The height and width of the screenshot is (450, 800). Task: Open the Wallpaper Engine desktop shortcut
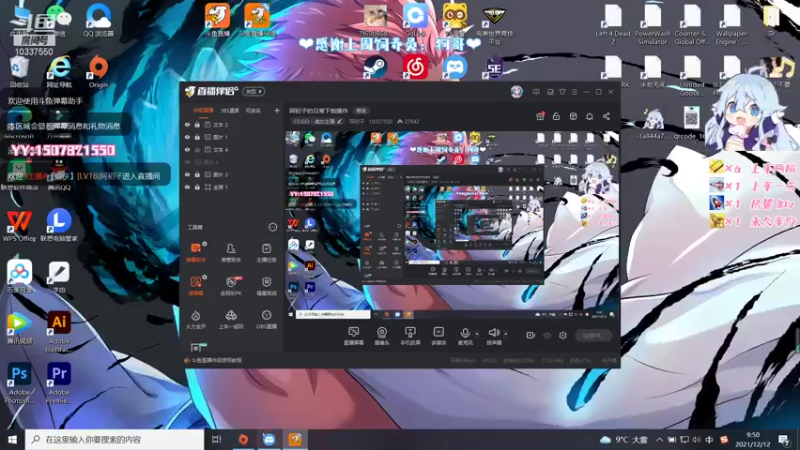pos(731,24)
